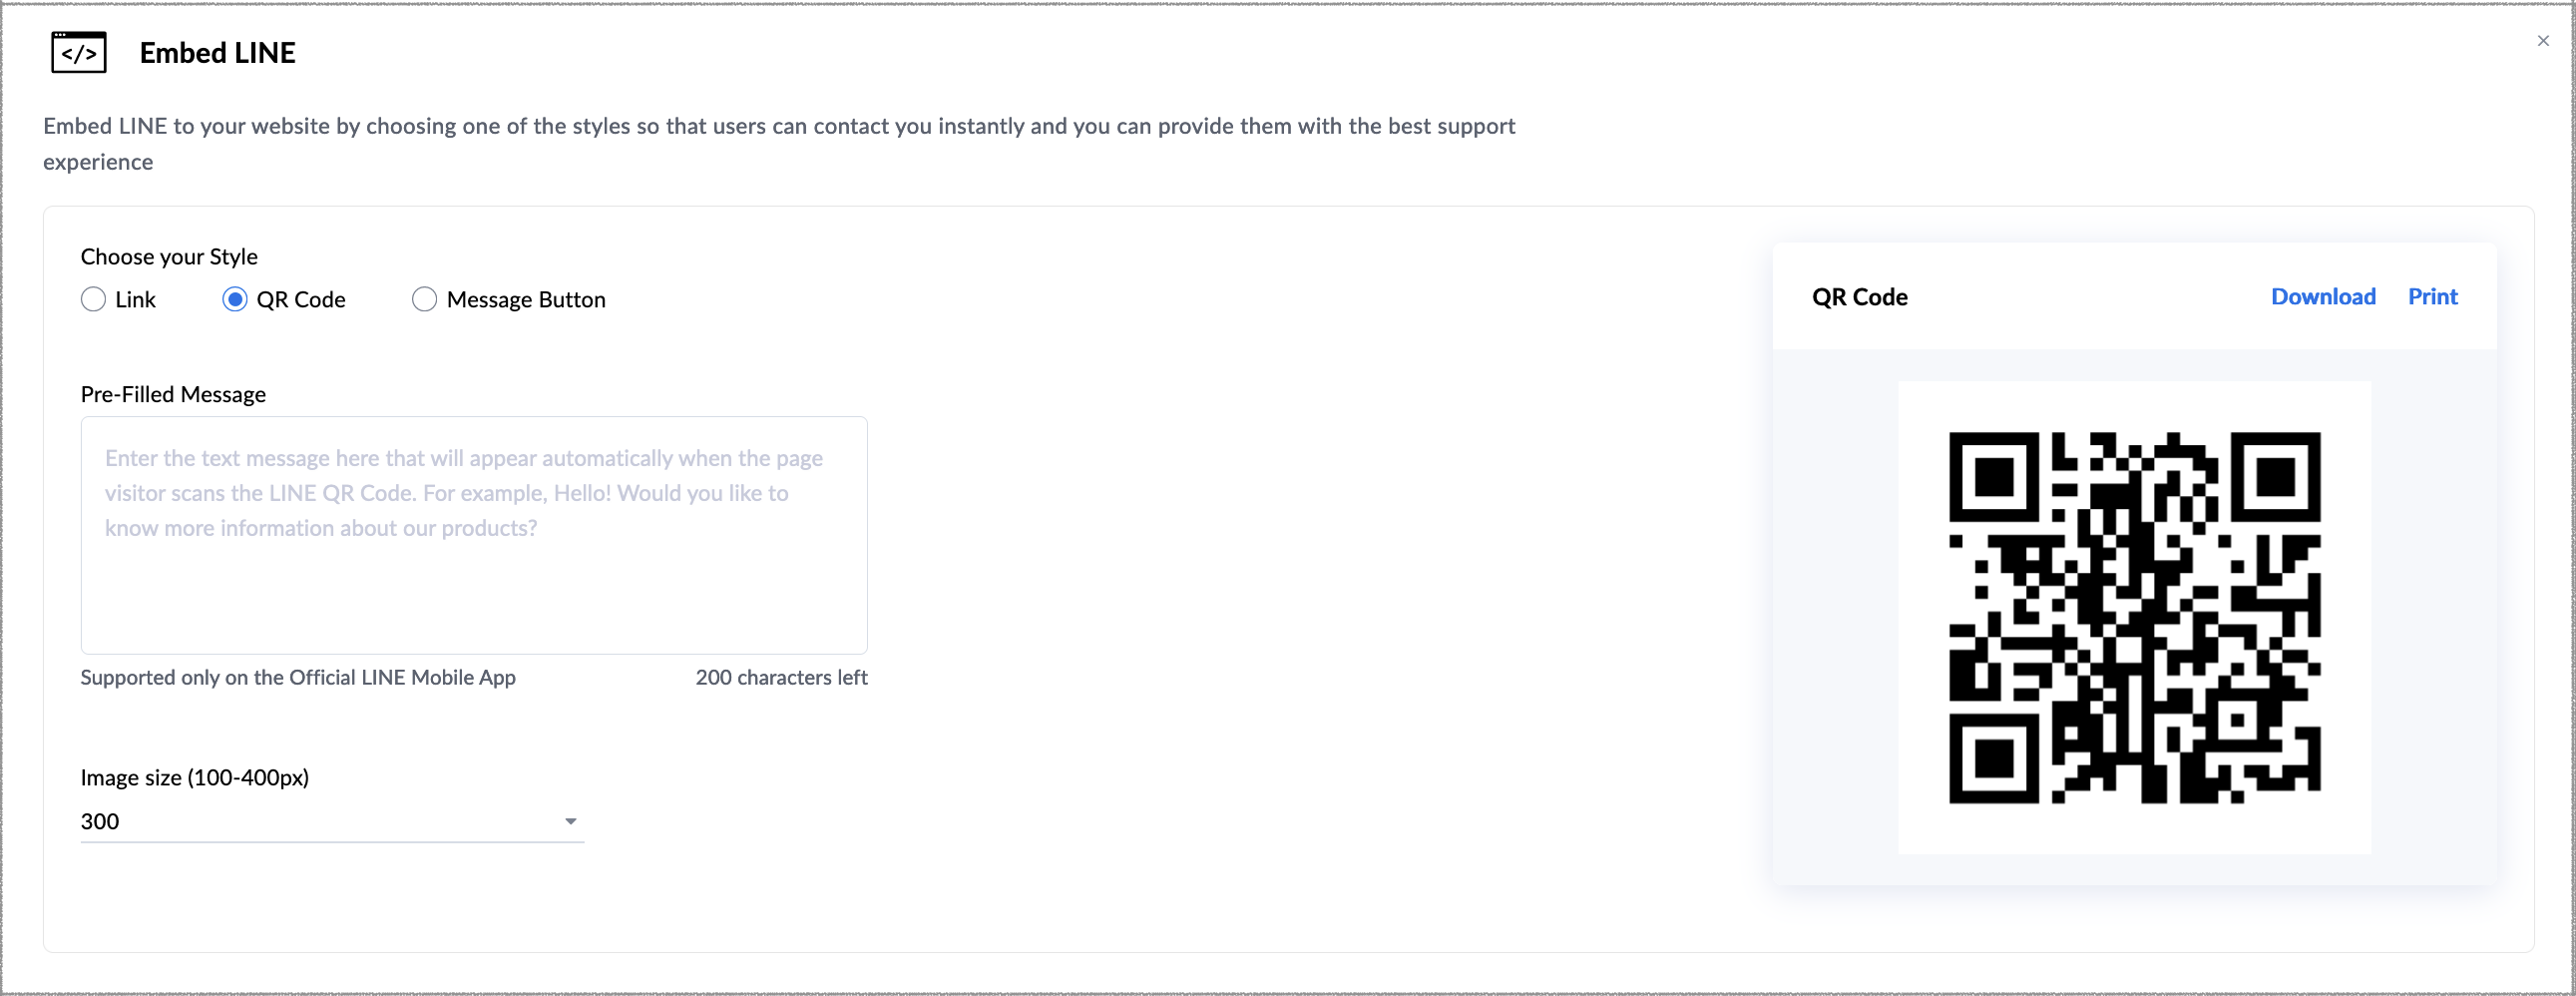Click the Choose your Style heading
Screen dimensions: 2576x996
point(169,257)
